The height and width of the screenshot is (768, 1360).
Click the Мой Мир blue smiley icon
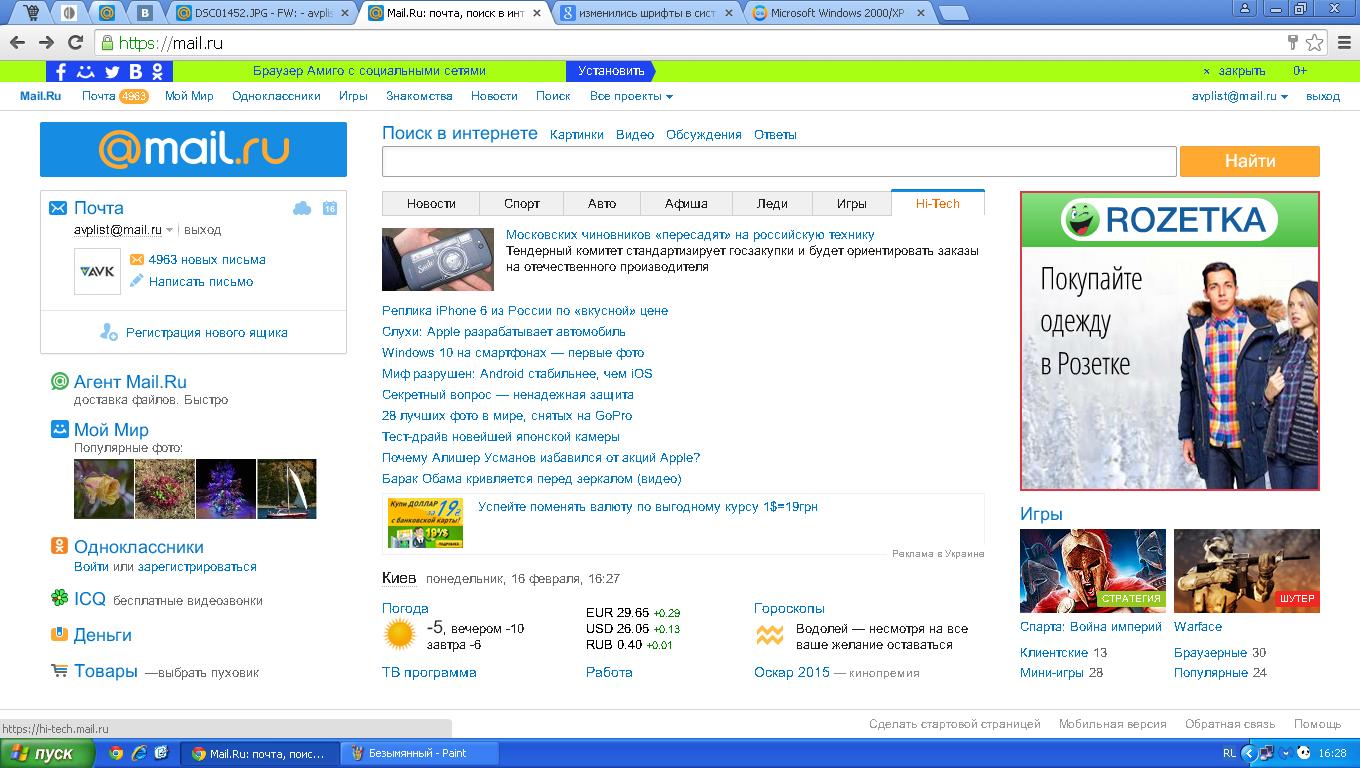[x=60, y=429]
